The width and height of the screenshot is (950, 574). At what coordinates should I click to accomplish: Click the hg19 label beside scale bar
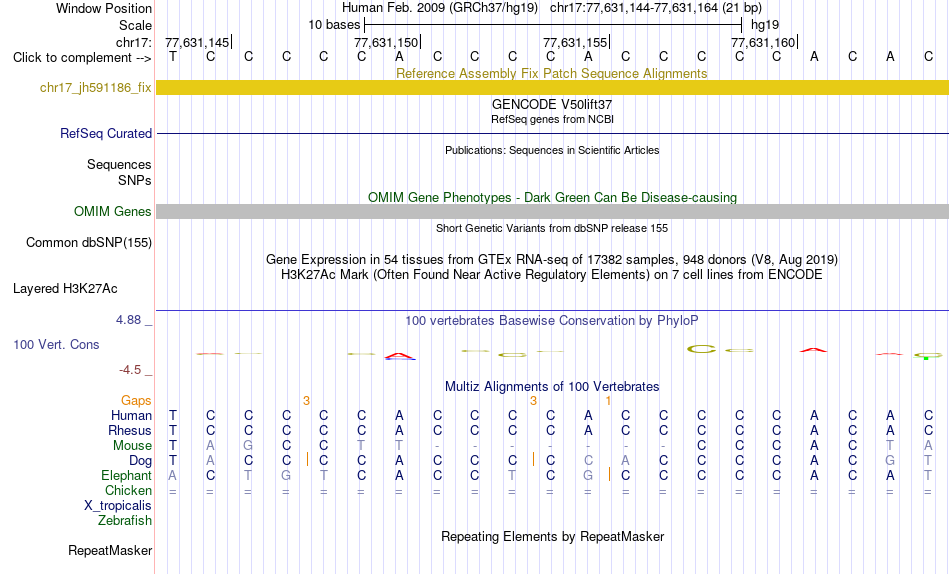[765, 25]
